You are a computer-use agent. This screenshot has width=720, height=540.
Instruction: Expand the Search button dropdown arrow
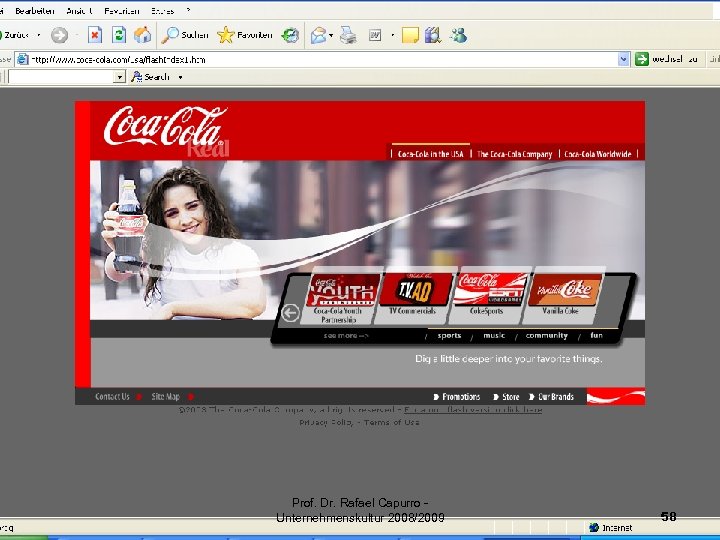(180, 77)
